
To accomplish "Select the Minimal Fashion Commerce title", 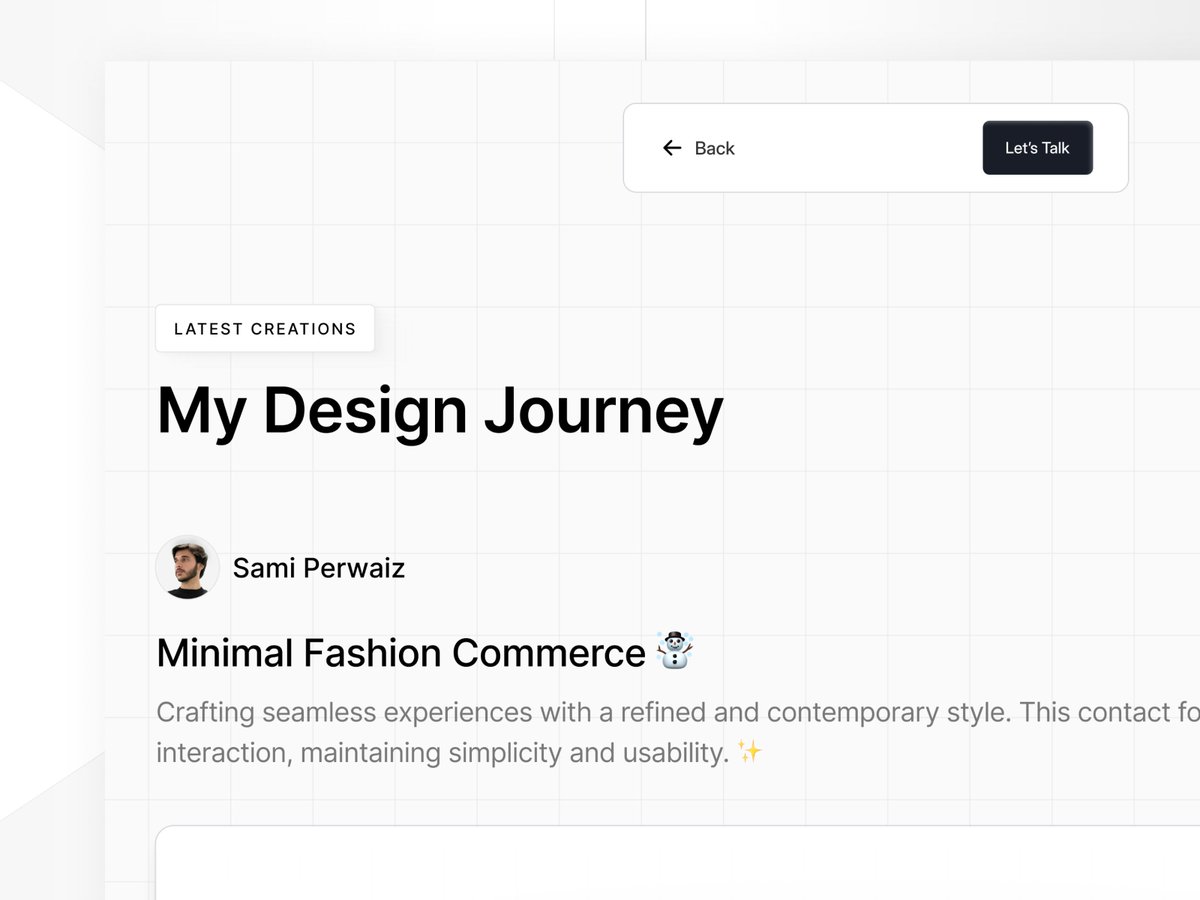I will [401, 653].
